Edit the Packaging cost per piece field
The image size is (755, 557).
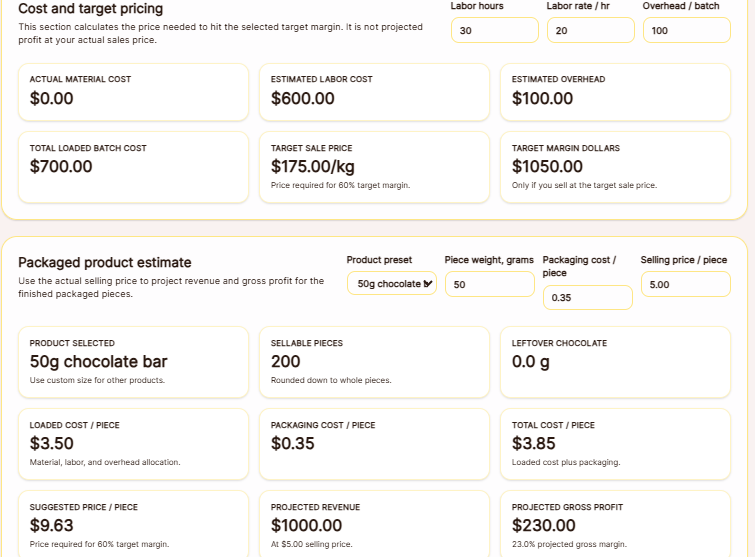point(587,298)
